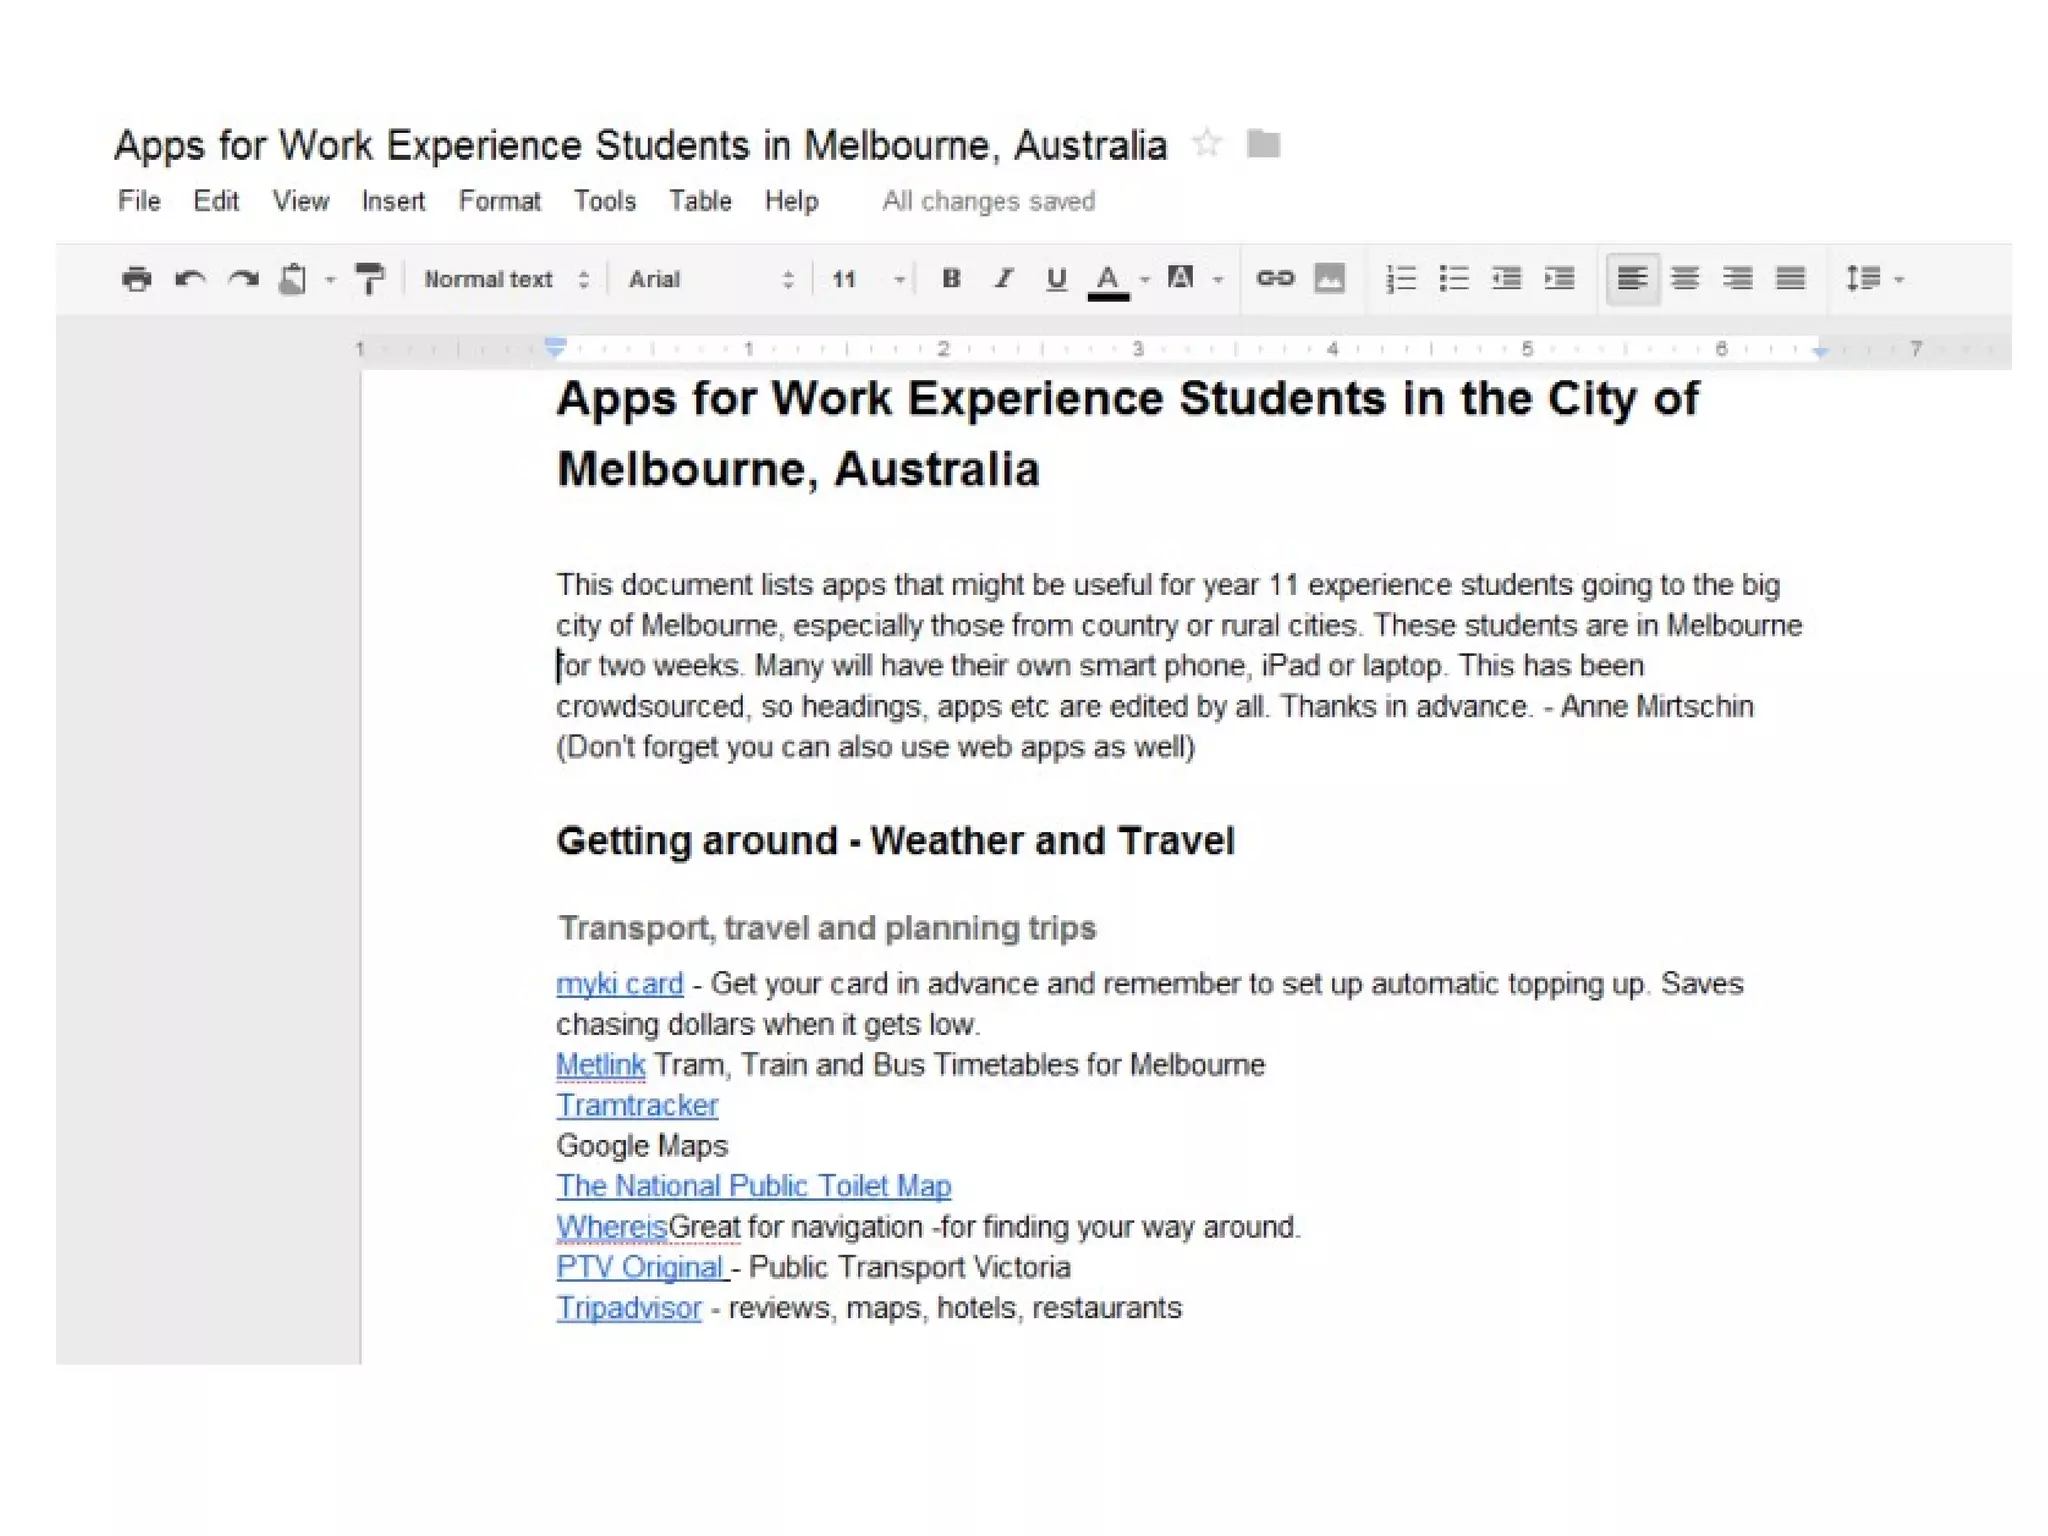This screenshot has height=1536, width=2048.
Task: Apply a numbered list to the text
Action: tap(1400, 278)
